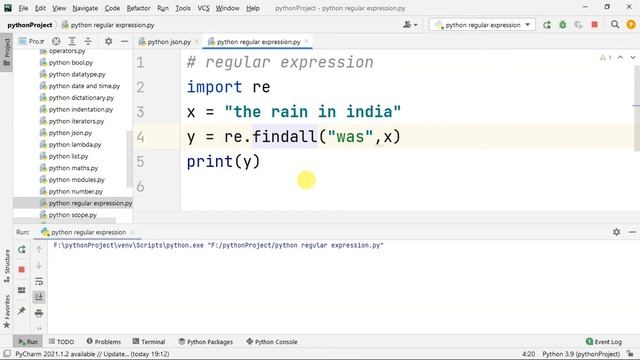Viewport: 640px width, 360px height.
Task: Open python lambda.py in project tree
Action: pos(75,144)
